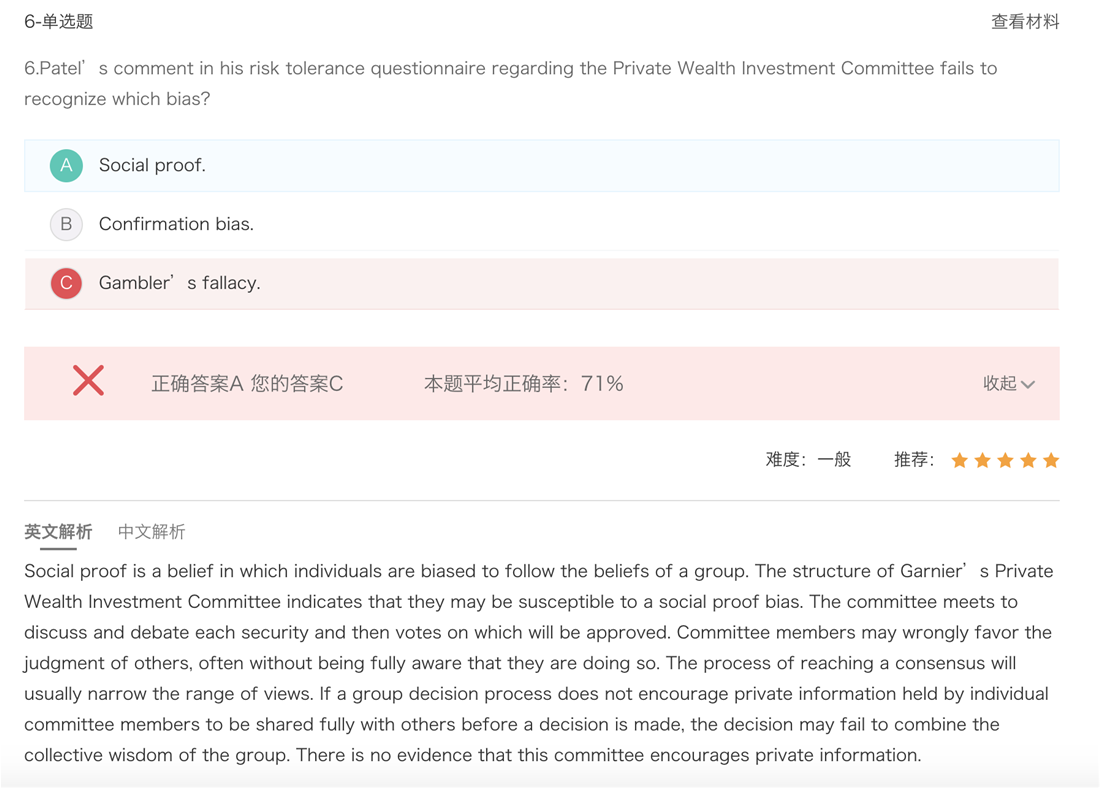Image resolution: width=1100 pixels, height=788 pixels.
Task: Click the fifth recommendation star
Action: (1051, 460)
